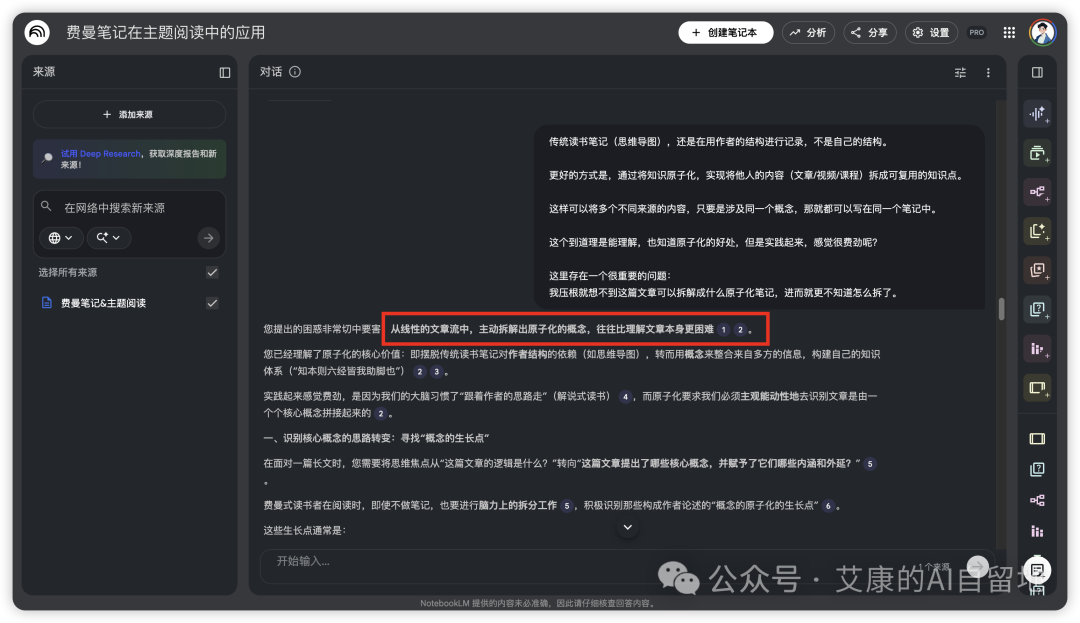Click the 来源 panel heading
The image size is (1080, 623).
(44, 72)
